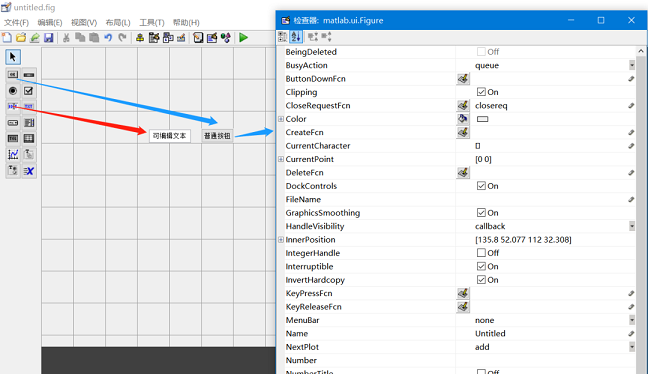
Task: Pick the Radio Button component in palette
Action: tap(13, 91)
